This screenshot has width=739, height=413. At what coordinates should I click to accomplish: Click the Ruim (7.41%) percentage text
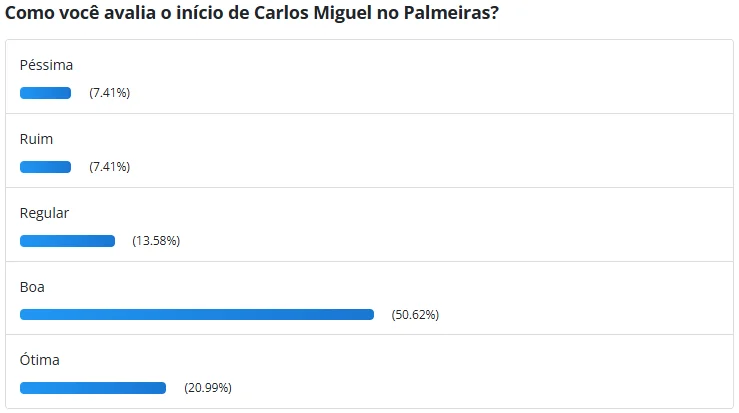[x=109, y=167]
